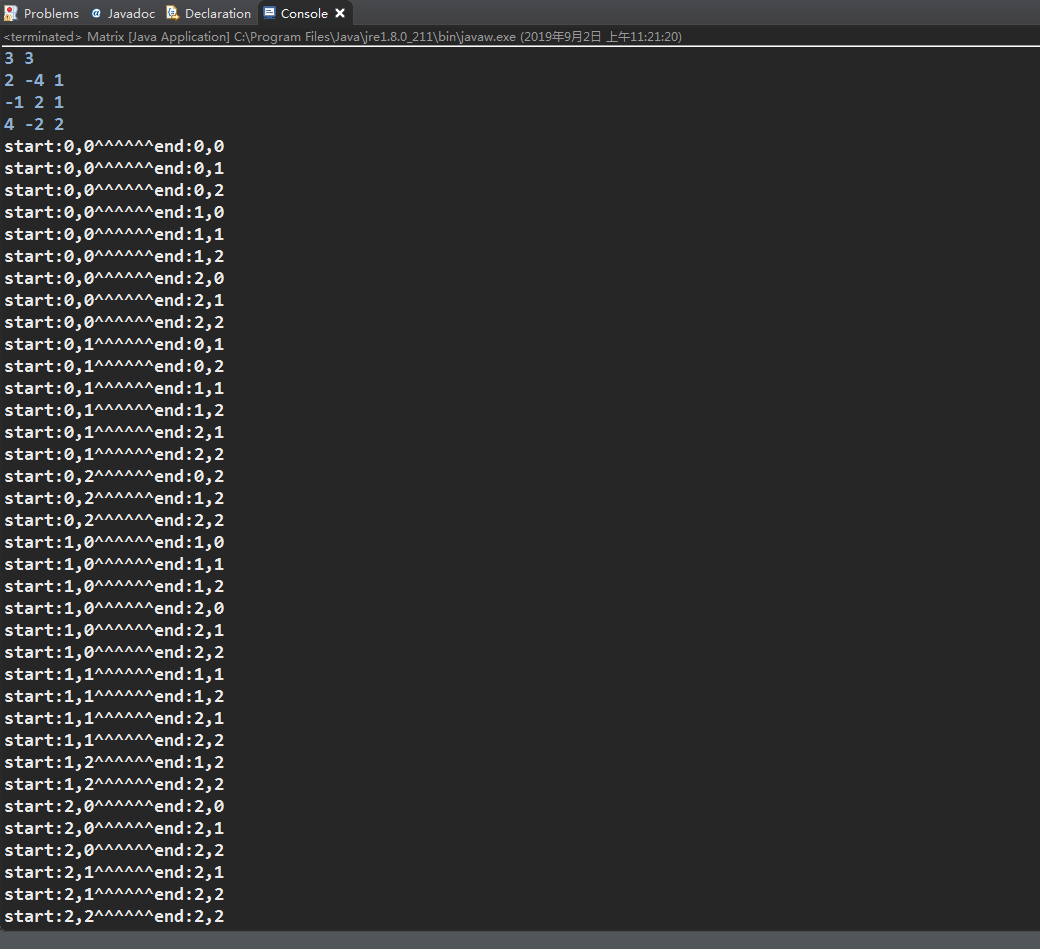Open the Javadoc tab
Viewport: 1040px width, 949px height.
pyautogui.click(x=123, y=13)
